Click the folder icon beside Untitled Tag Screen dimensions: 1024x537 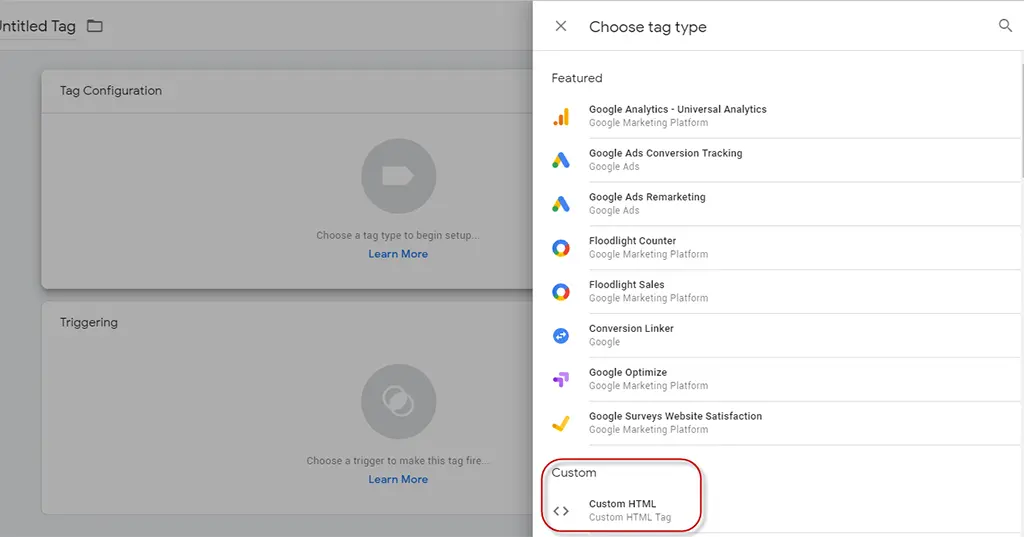click(95, 26)
